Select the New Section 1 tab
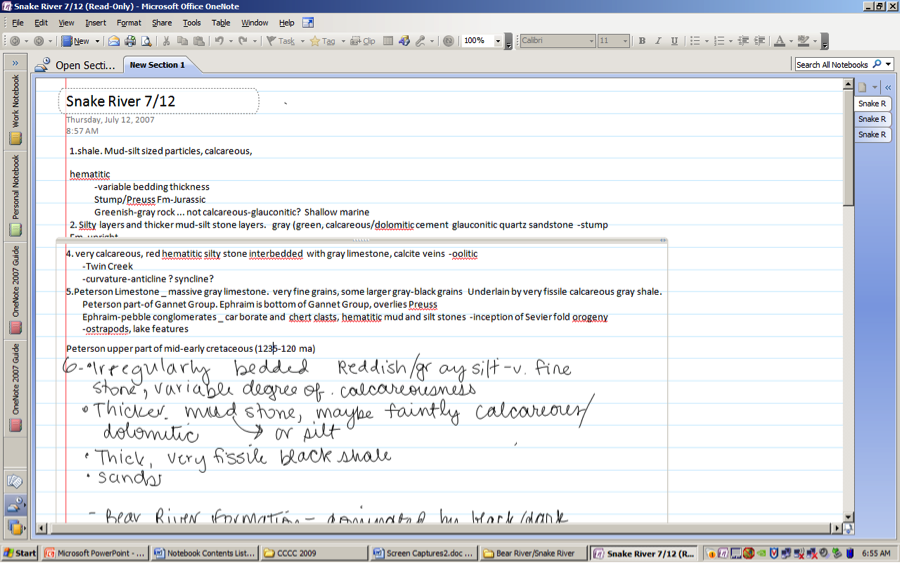The width and height of the screenshot is (900, 563). point(157,65)
